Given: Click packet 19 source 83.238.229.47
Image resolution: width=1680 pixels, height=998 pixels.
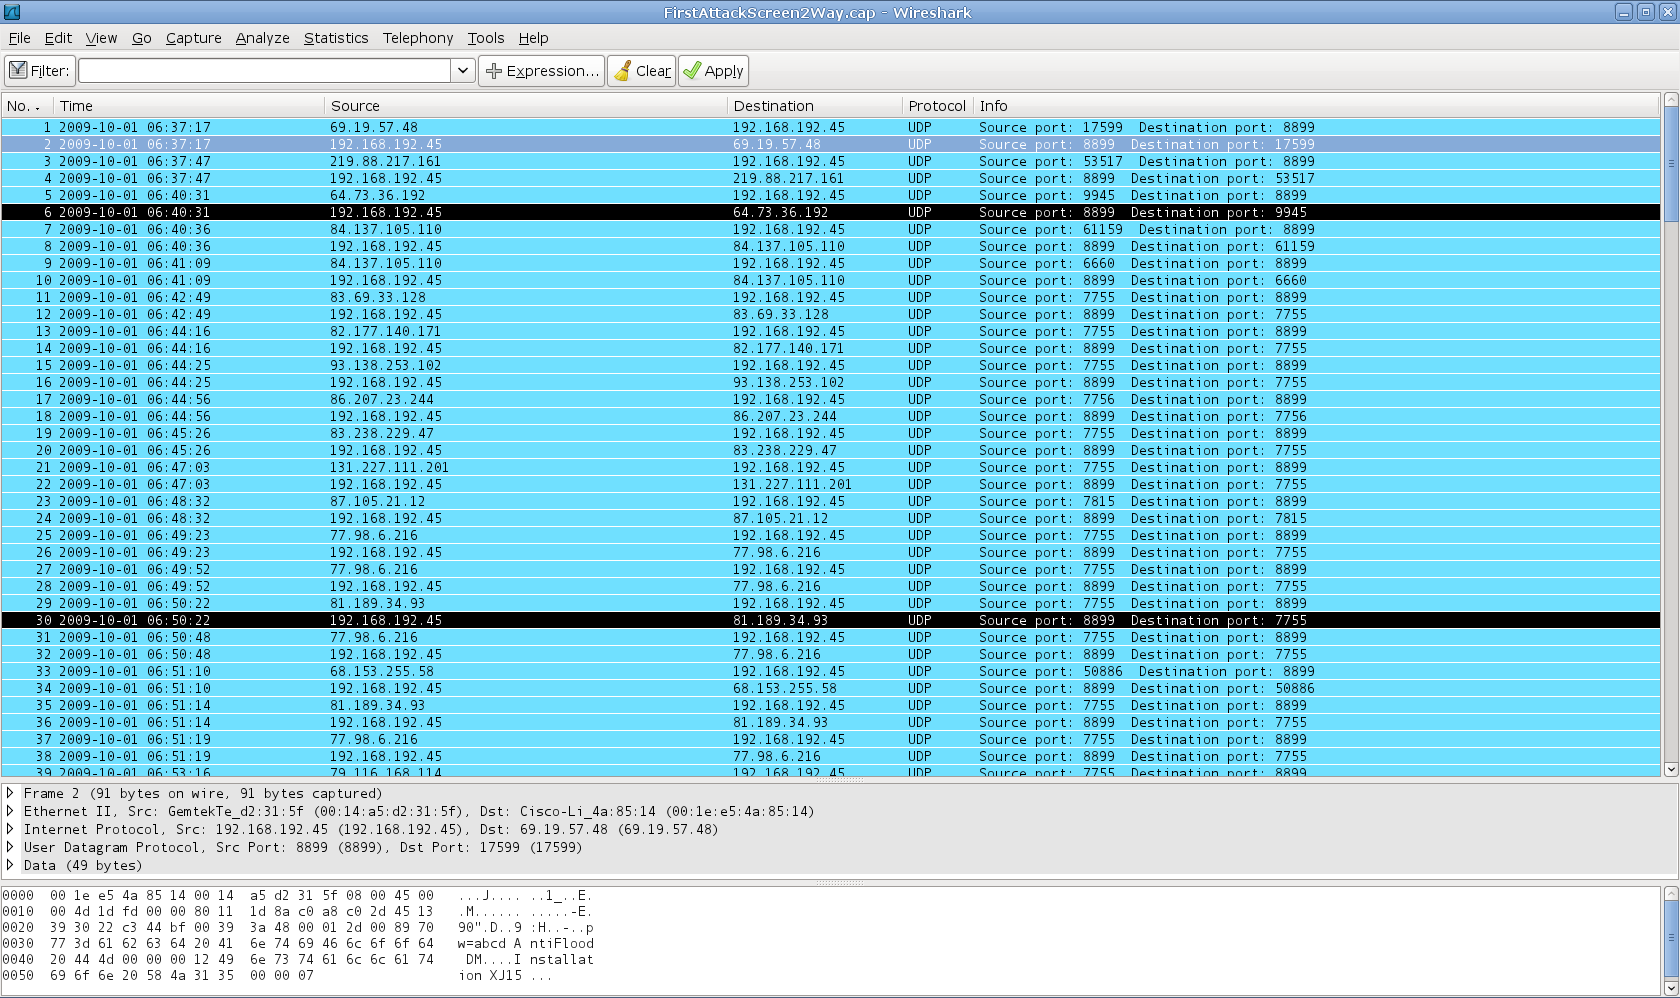Looking at the screenshot, I should pos(382,433).
